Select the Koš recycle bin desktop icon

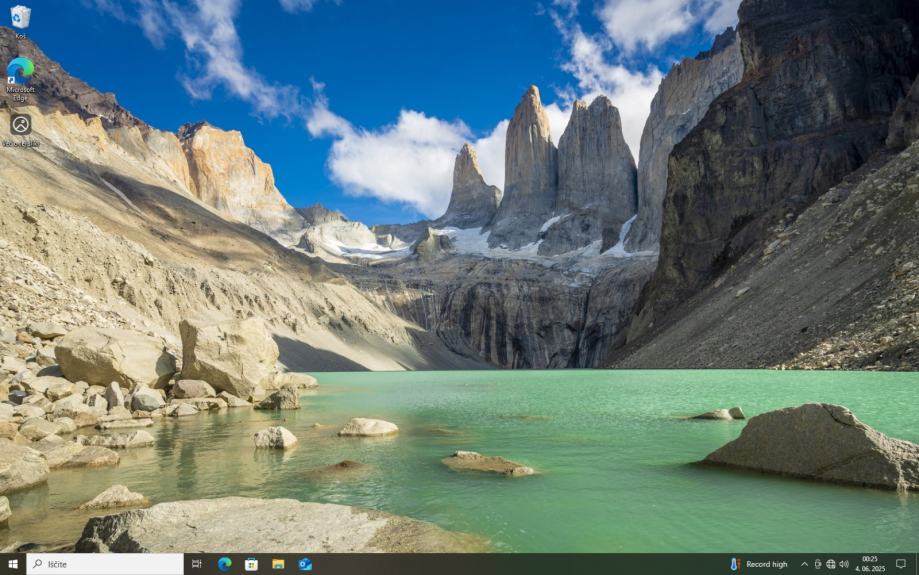[20, 18]
